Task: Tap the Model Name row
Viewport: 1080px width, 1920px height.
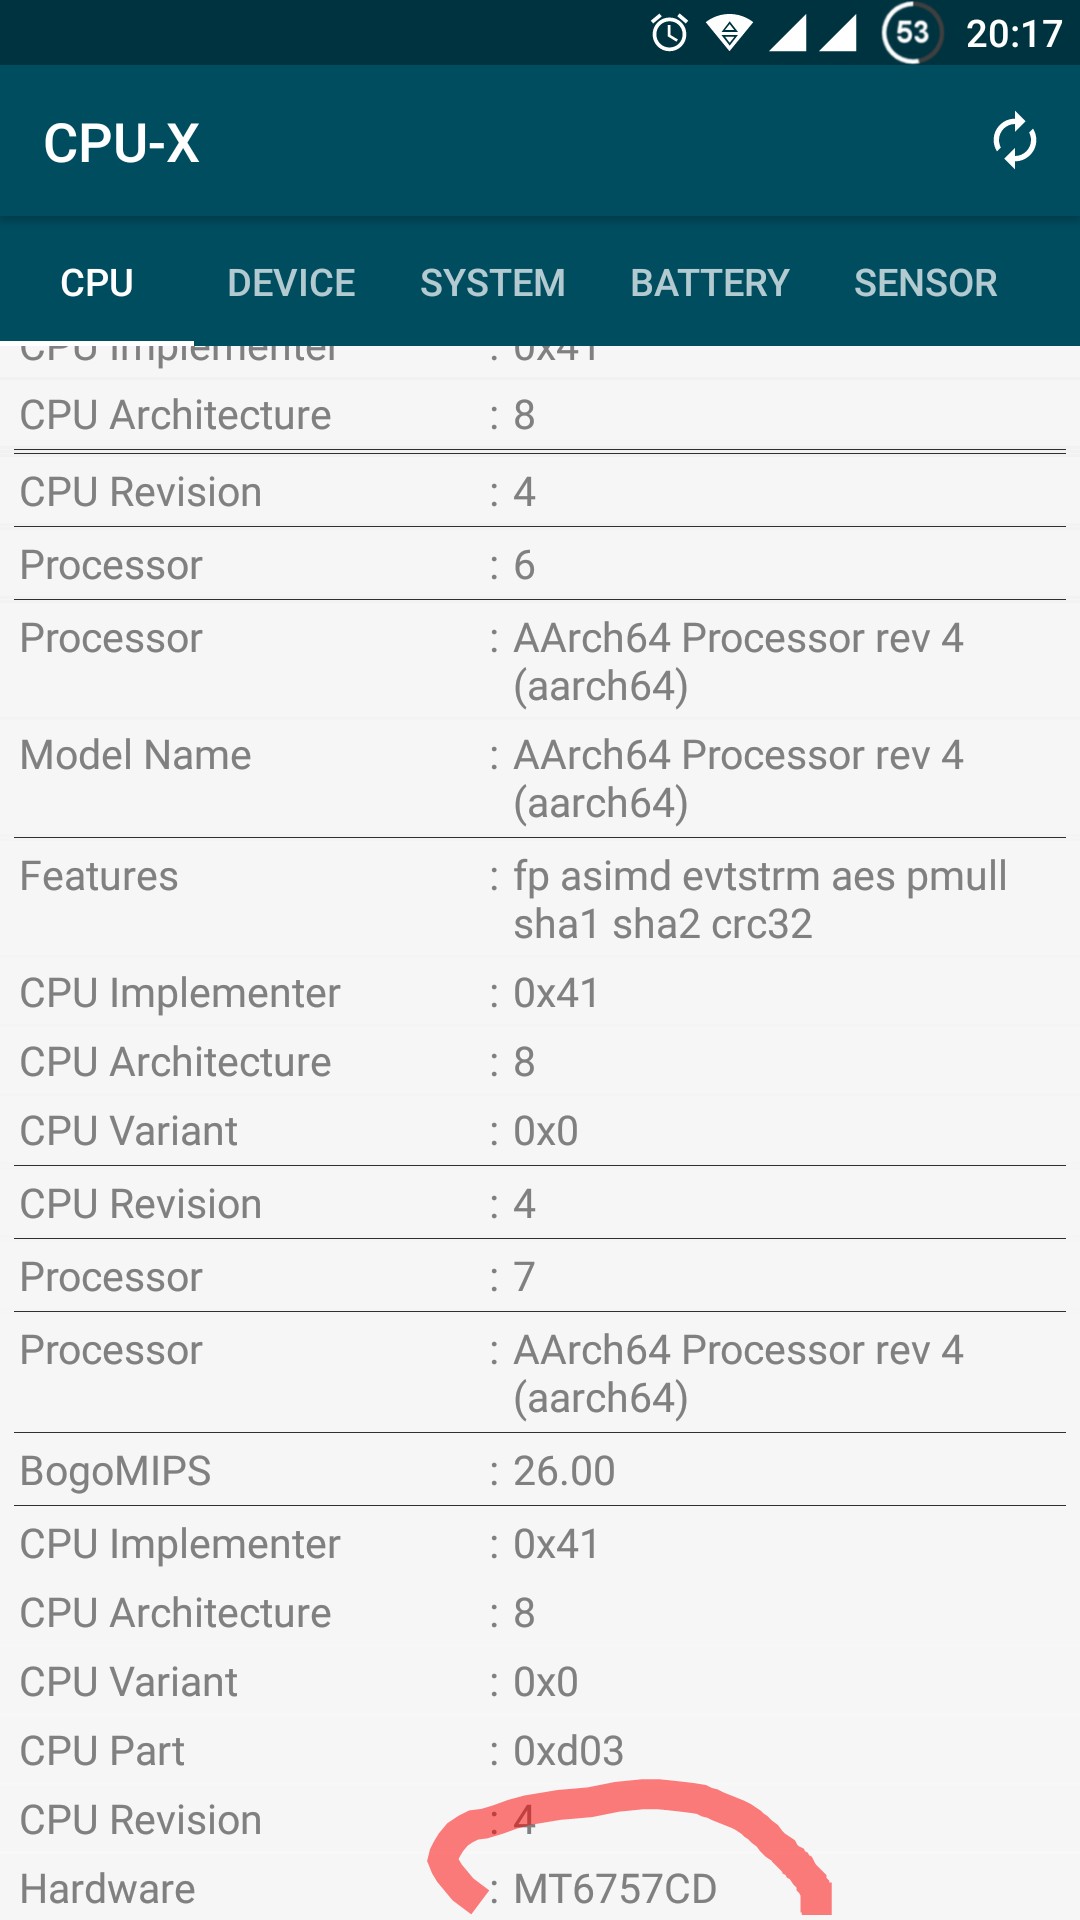Action: coord(540,778)
